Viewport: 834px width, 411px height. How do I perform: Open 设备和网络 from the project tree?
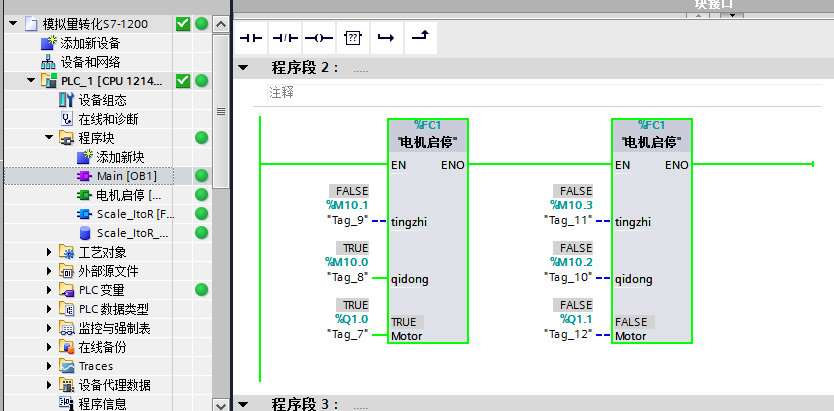pos(90,62)
